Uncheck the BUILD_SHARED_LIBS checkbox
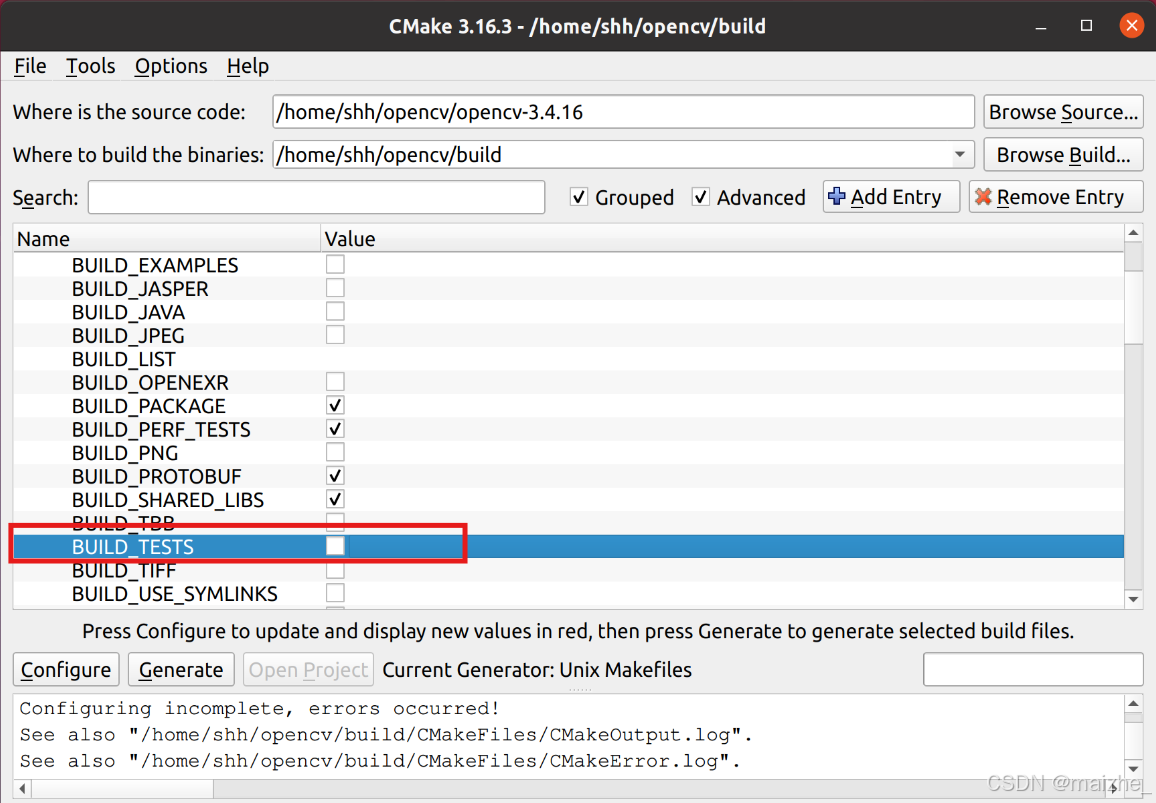 pos(335,499)
